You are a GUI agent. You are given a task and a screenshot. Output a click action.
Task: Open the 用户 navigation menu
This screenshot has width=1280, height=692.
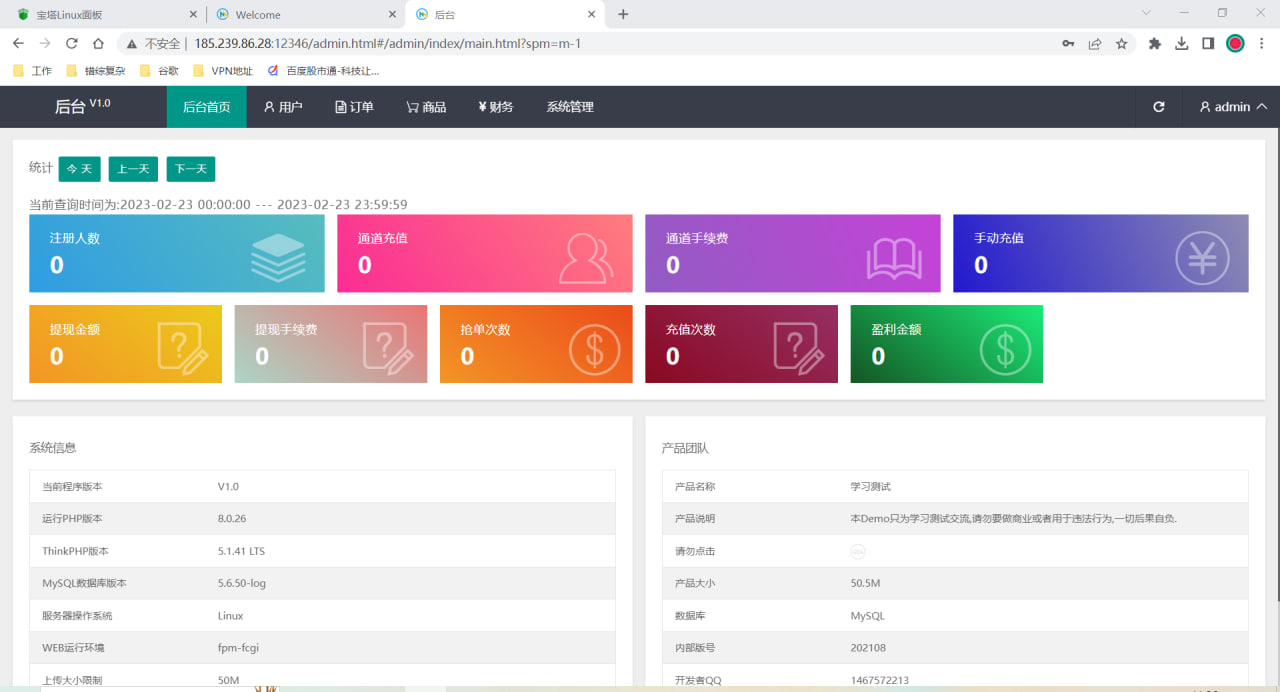click(x=283, y=107)
